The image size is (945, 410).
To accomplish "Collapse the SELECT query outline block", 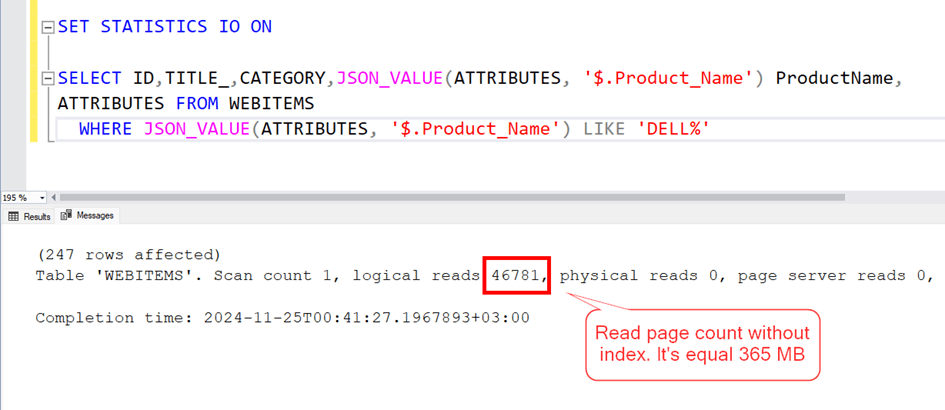I will point(47,79).
